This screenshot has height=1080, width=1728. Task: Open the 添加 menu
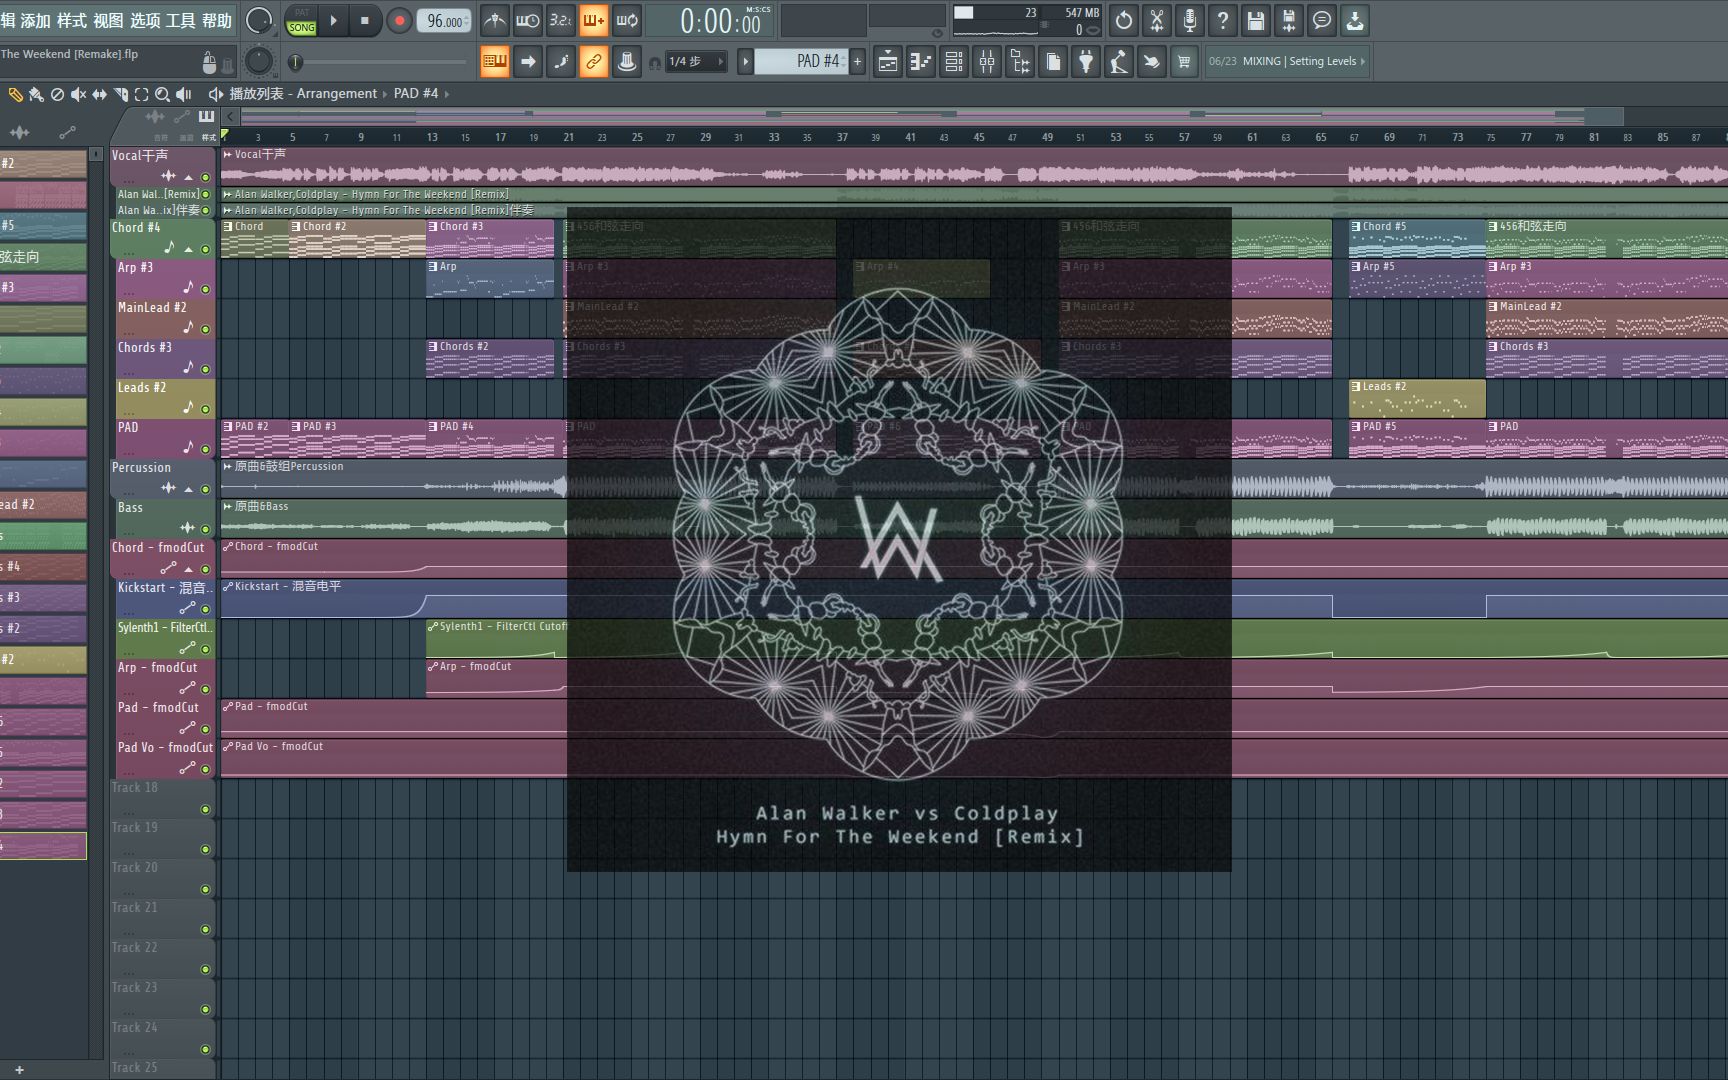(35, 20)
